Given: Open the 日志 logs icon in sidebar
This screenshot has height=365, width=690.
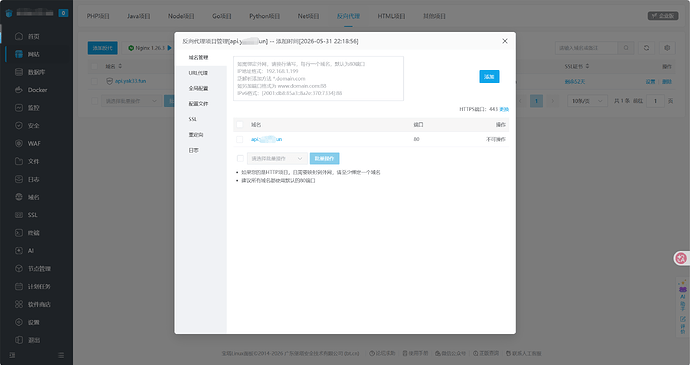Looking at the screenshot, I should tap(19, 179).
